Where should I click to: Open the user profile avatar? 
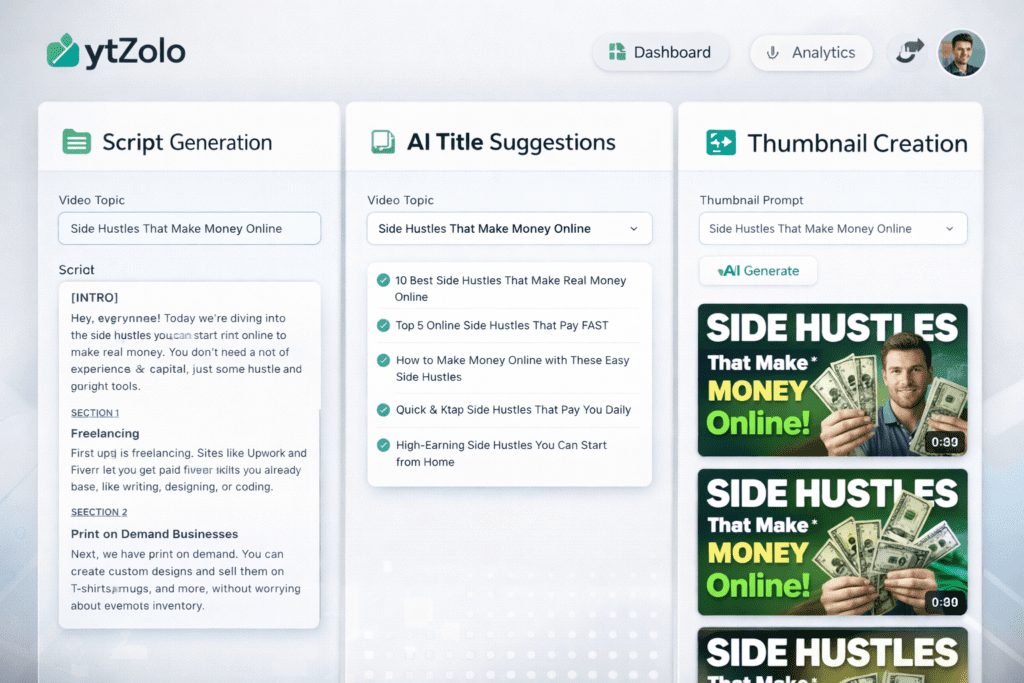(961, 53)
